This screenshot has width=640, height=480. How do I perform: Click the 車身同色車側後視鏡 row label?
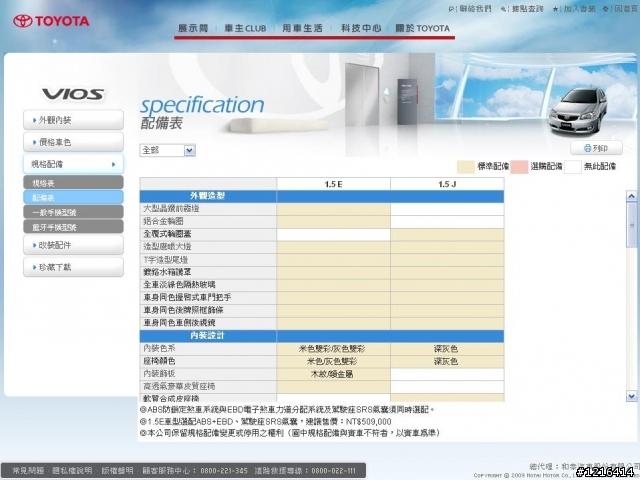tap(179, 323)
